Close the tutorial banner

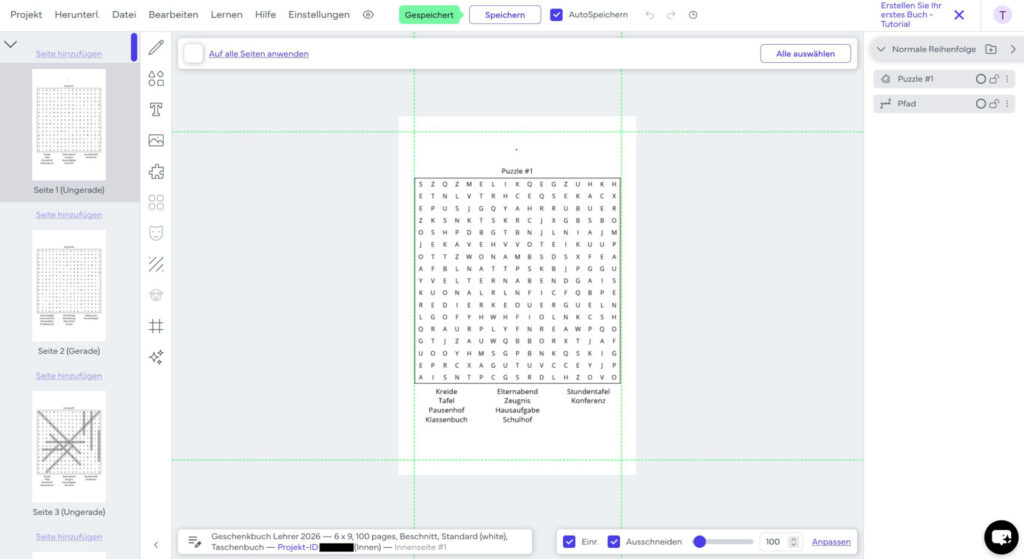(959, 15)
